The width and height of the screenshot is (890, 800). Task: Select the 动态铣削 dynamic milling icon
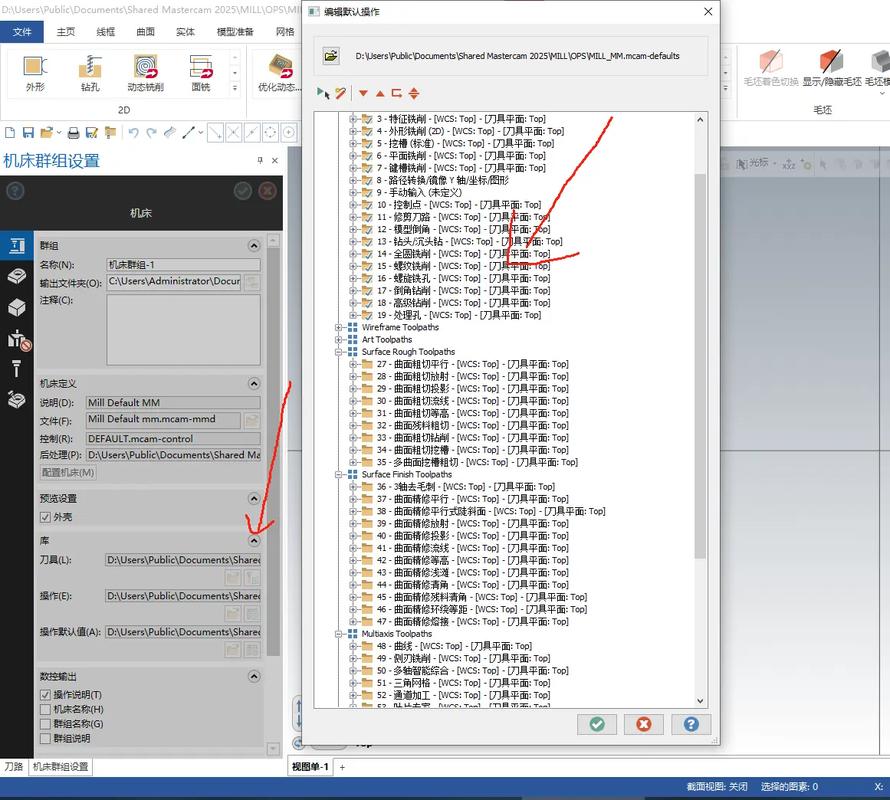pyautogui.click(x=146, y=68)
